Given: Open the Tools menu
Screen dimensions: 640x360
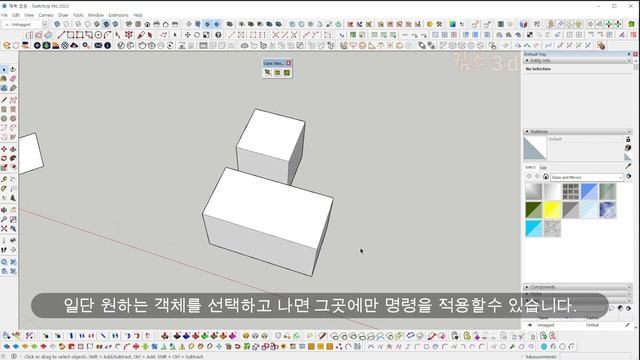Looking at the screenshot, I should pyautogui.click(x=78, y=15).
